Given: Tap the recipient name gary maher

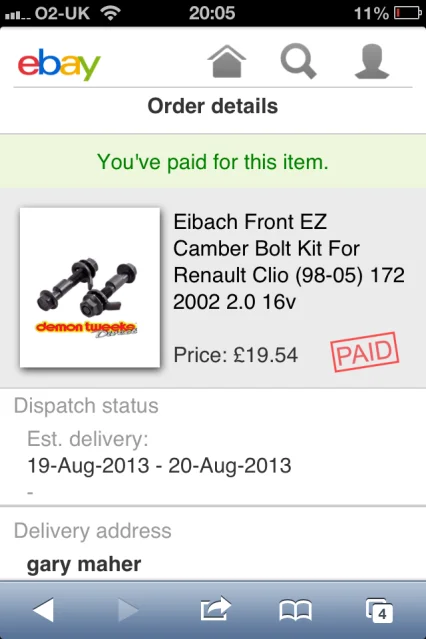Looking at the screenshot, I should click(x=84, y=564).
